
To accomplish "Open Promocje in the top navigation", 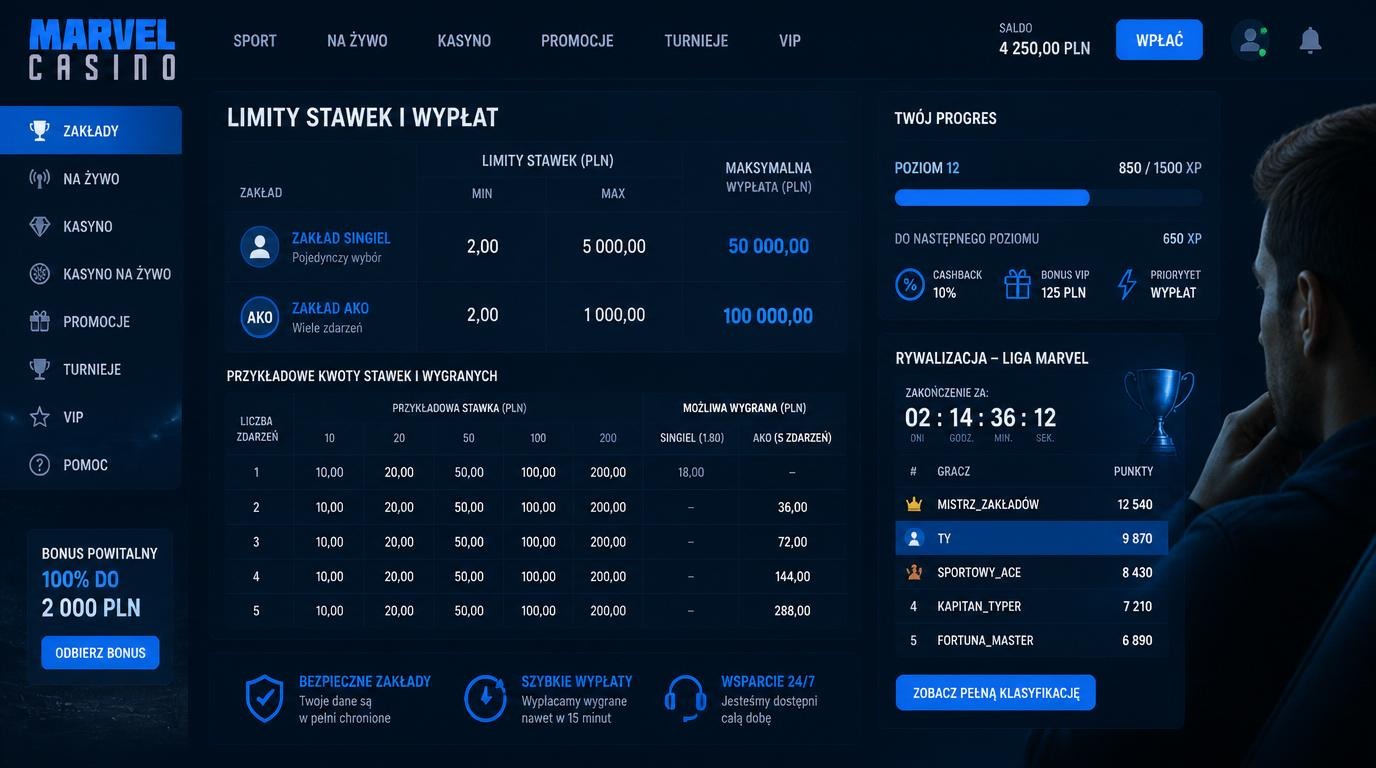I will click(x=577, y=41).
